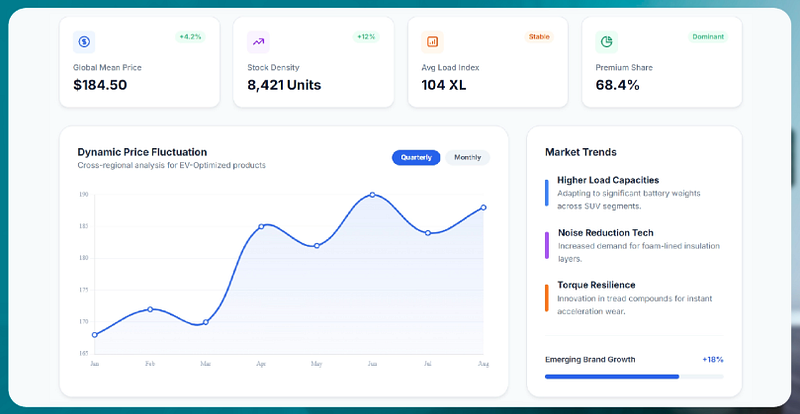Click the Dominant status badge

tap(708, 37)
